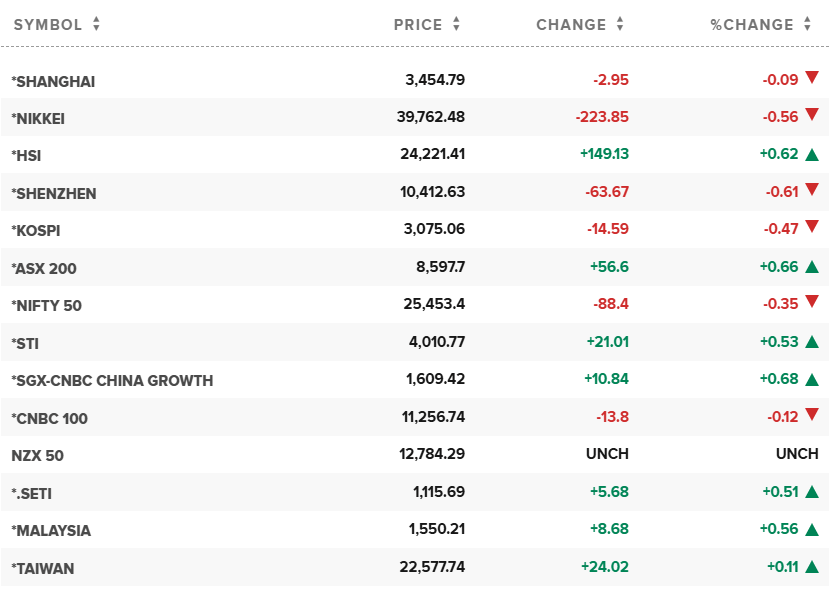
Task: Open the *NIFTY 50 index link
Action: click(47, 305)
